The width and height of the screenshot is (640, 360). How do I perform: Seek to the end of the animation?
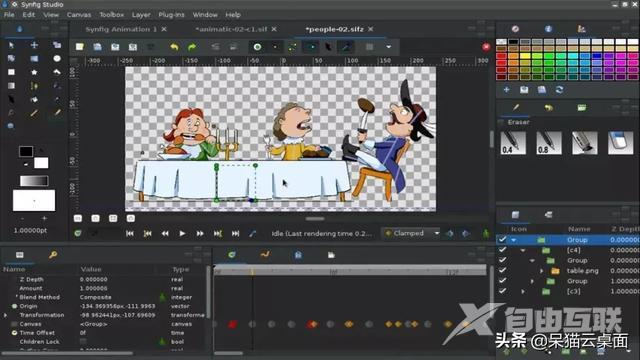pos(236,233)
